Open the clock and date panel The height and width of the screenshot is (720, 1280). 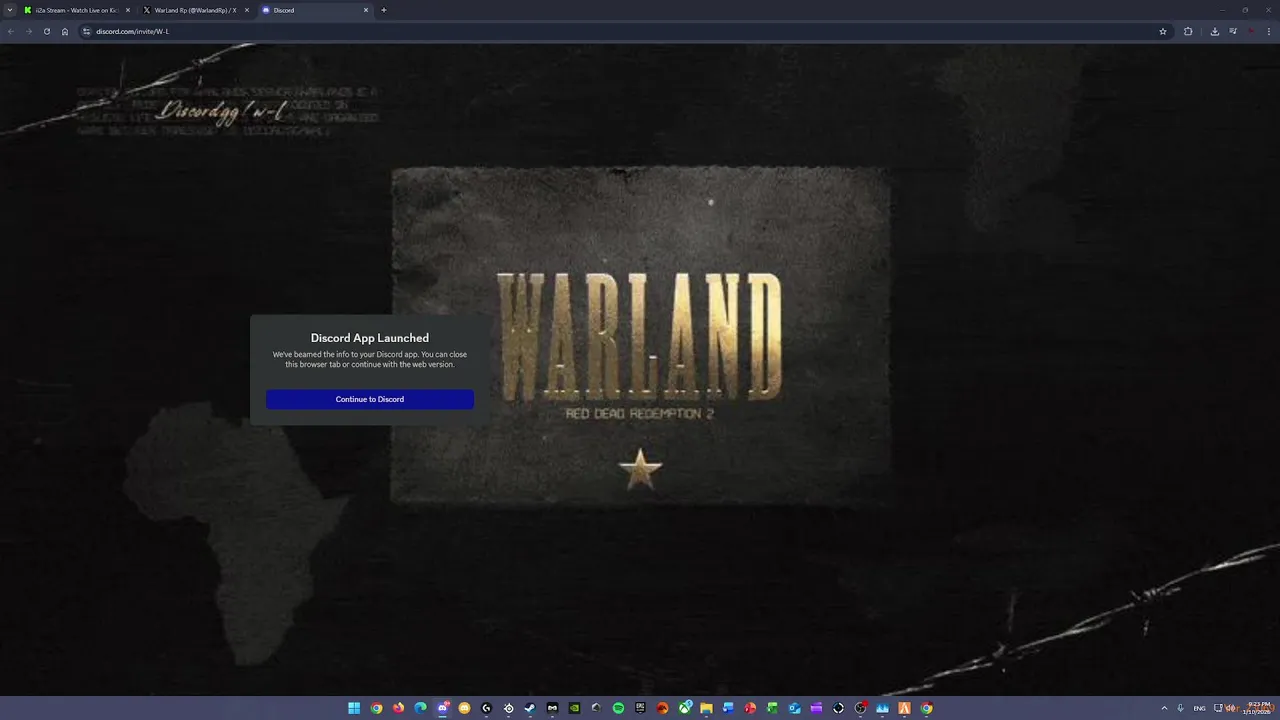pos(1257,708)
